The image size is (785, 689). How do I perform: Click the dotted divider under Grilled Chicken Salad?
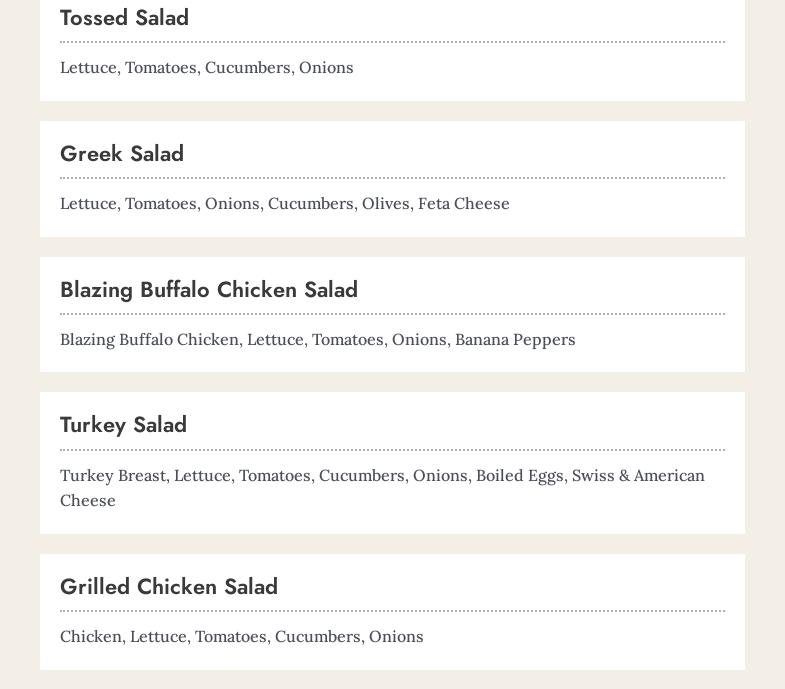pos(392,611)
